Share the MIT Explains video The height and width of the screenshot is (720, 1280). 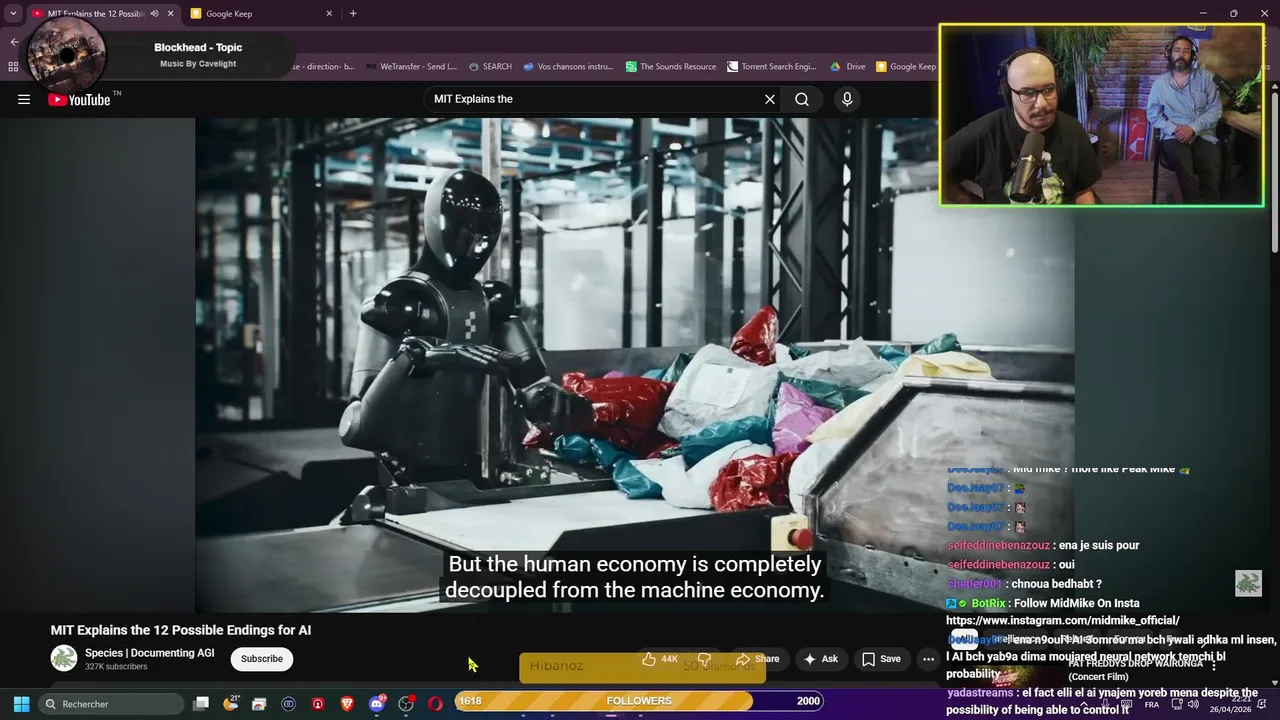[757, 659]
